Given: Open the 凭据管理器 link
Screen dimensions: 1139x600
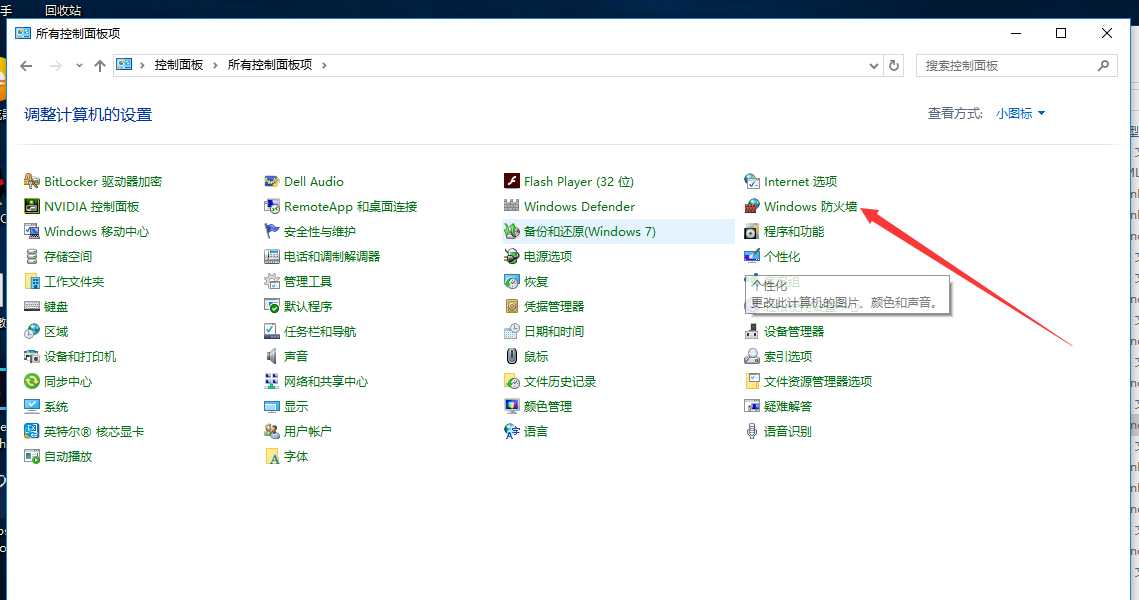Looking at the screenshot, I should [x=554, y=307].
